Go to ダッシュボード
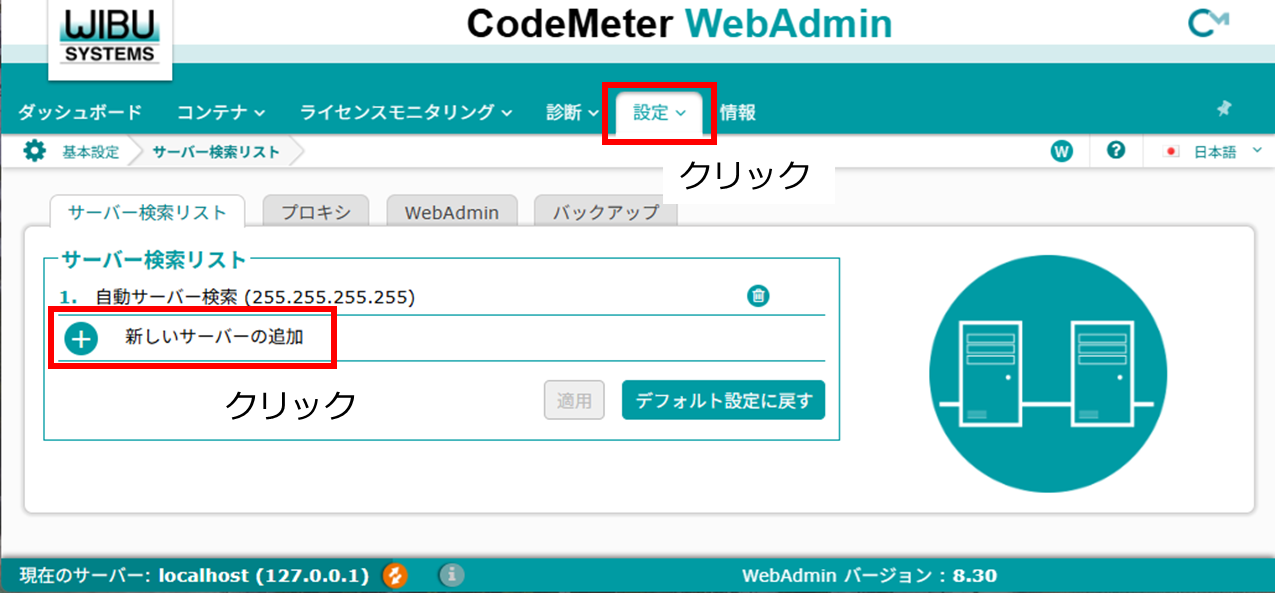The width and height of the screenshot is (1275, 593). click(x=80, y=113)
